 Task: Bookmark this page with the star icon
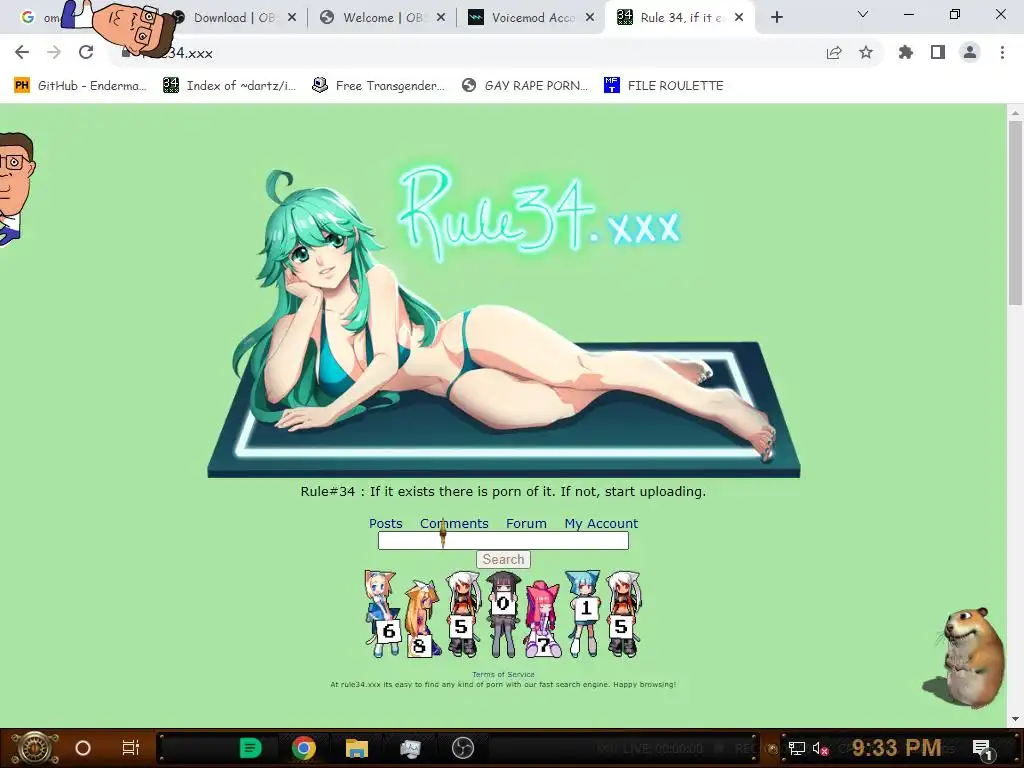coord(866,52)
